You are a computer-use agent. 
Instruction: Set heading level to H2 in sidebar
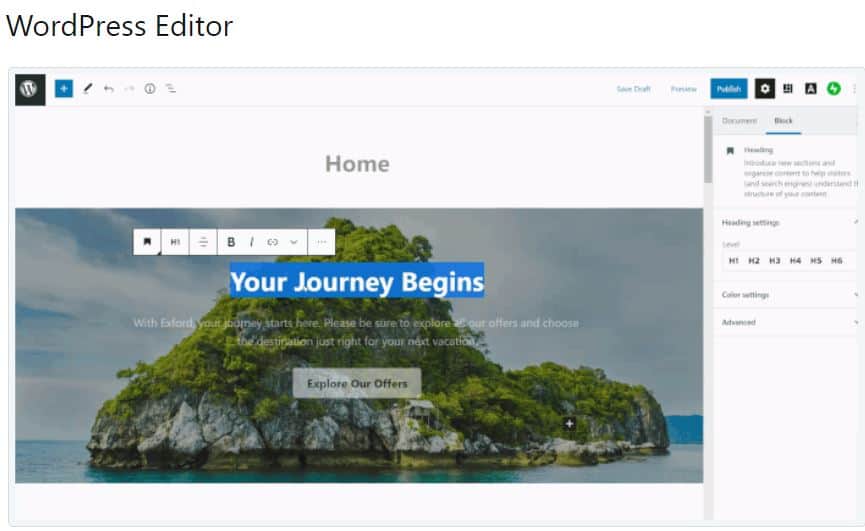click(754, 261)
